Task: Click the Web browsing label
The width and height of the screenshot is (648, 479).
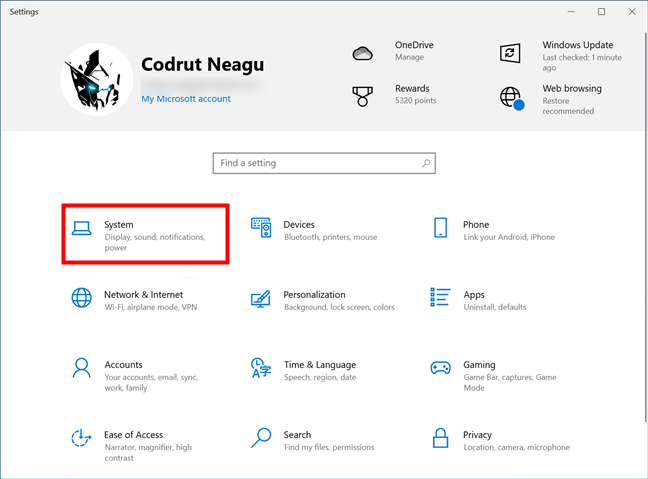Action: pyautogui.click(x=572, y=89)
